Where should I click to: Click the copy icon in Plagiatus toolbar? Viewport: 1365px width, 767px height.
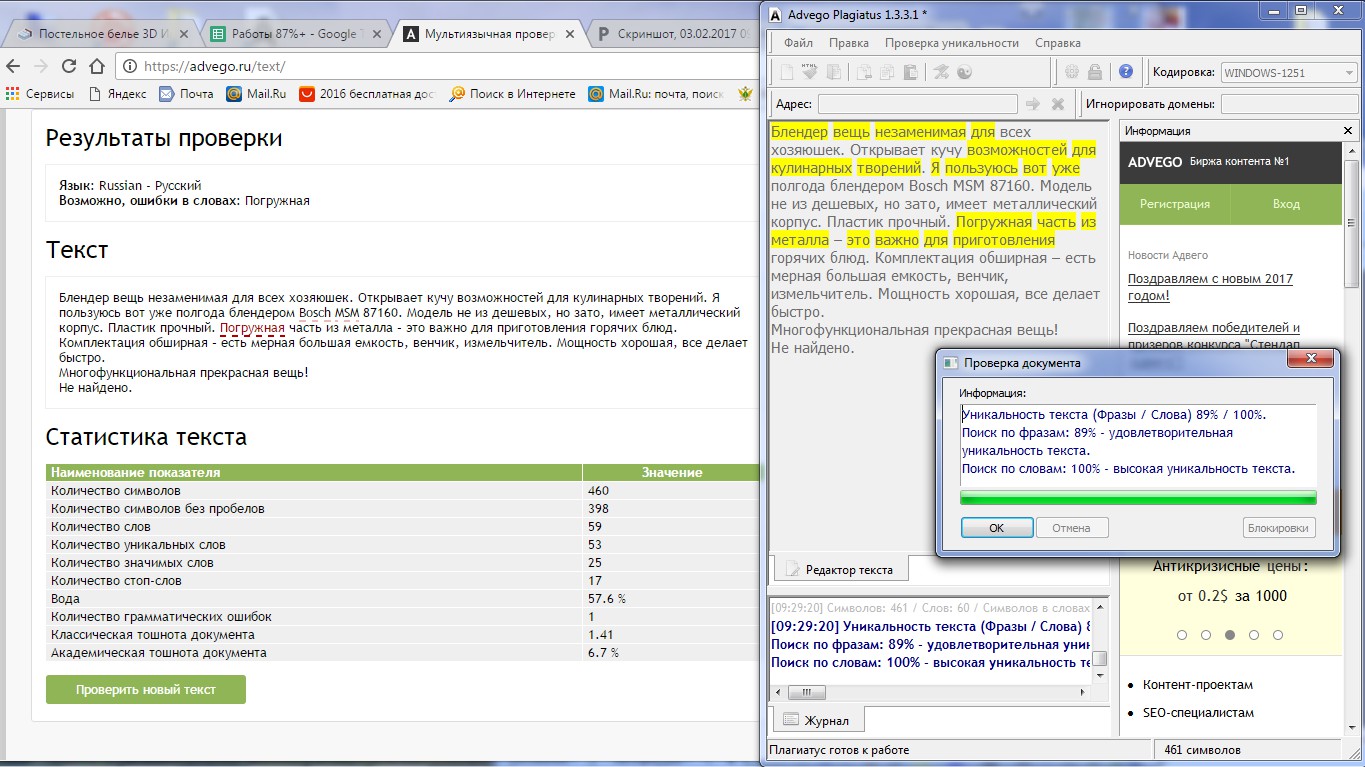pos(887,72)
